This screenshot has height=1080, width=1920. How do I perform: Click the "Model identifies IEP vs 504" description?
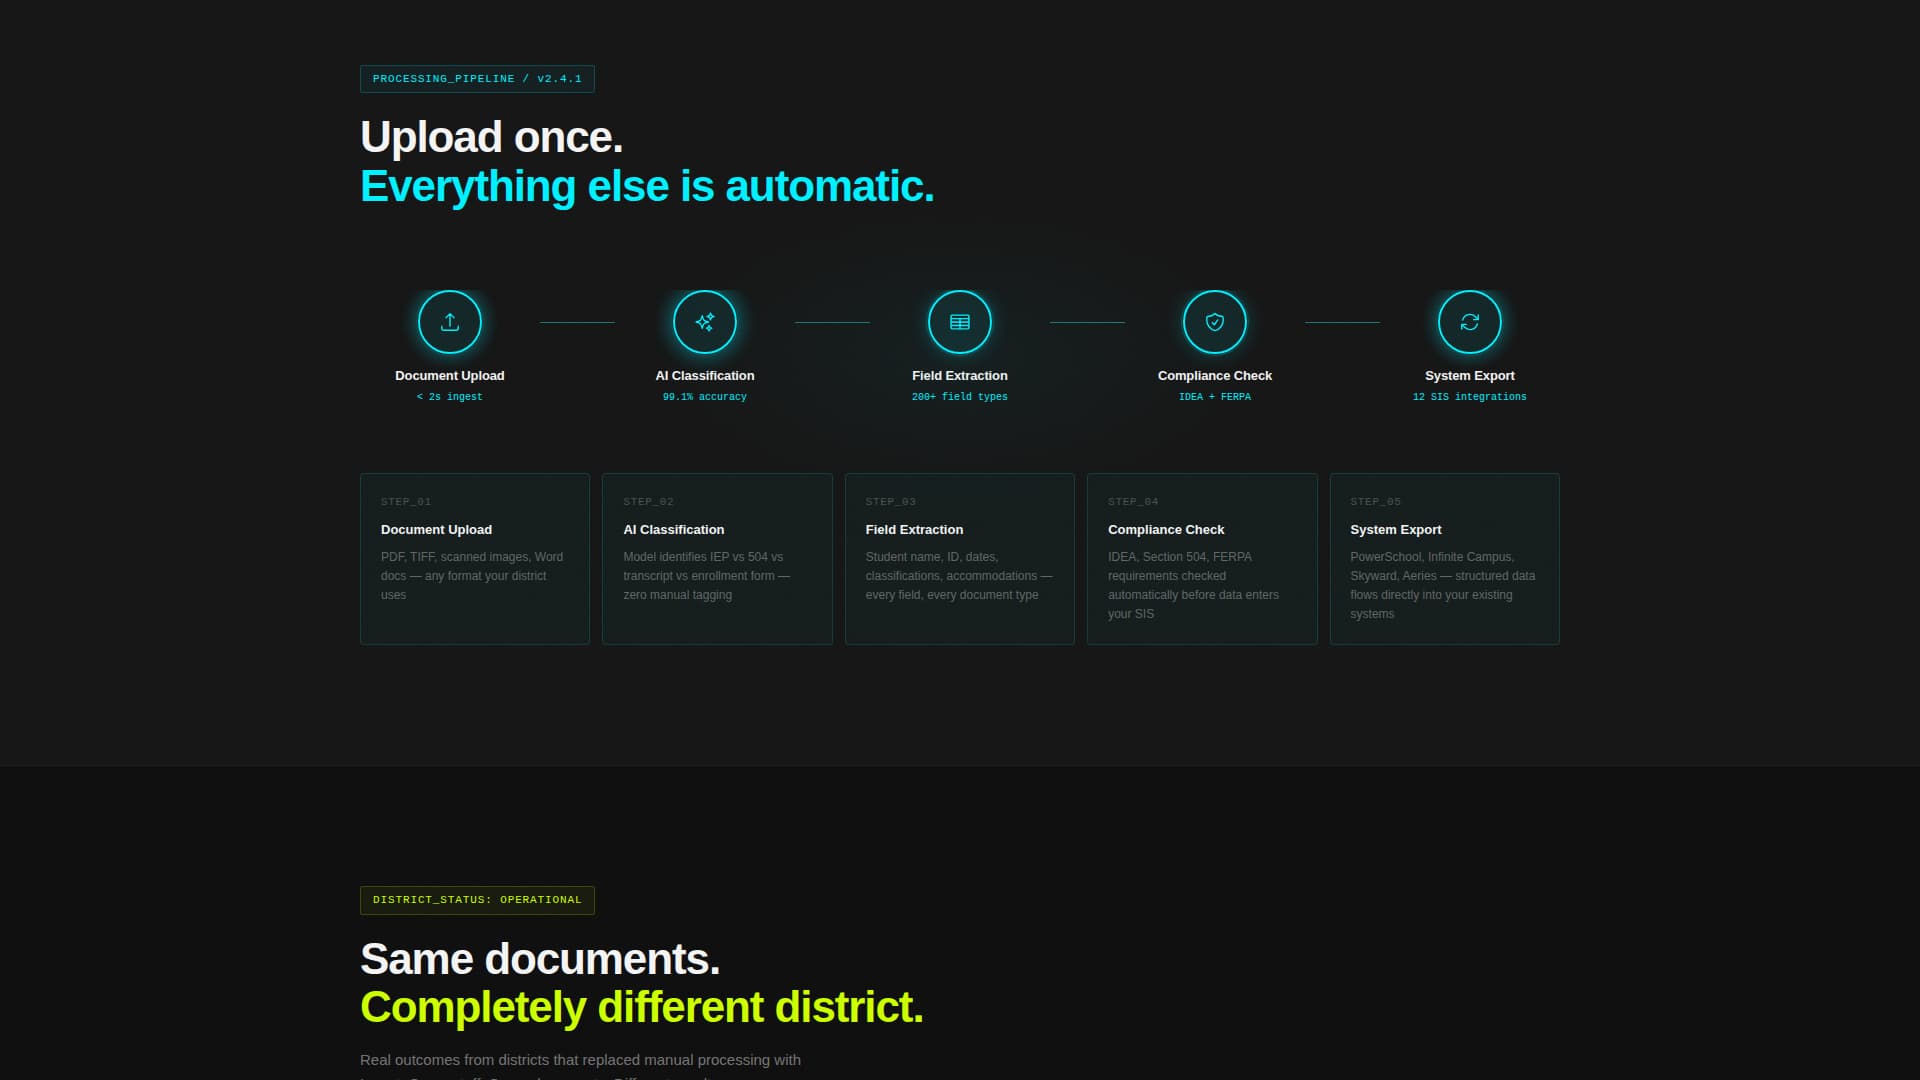(x=707, y=576)
